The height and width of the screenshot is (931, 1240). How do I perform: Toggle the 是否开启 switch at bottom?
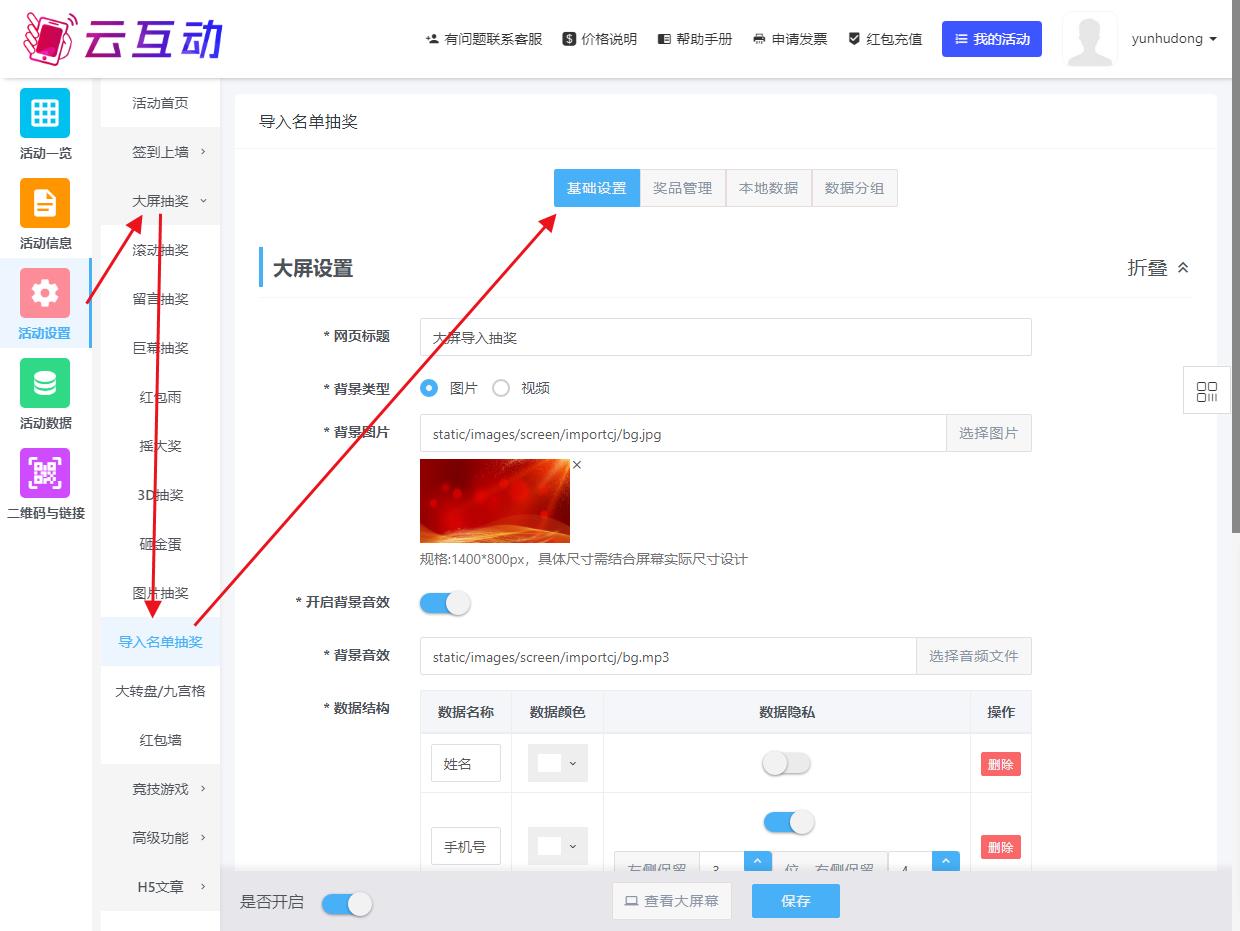(347, 902)
